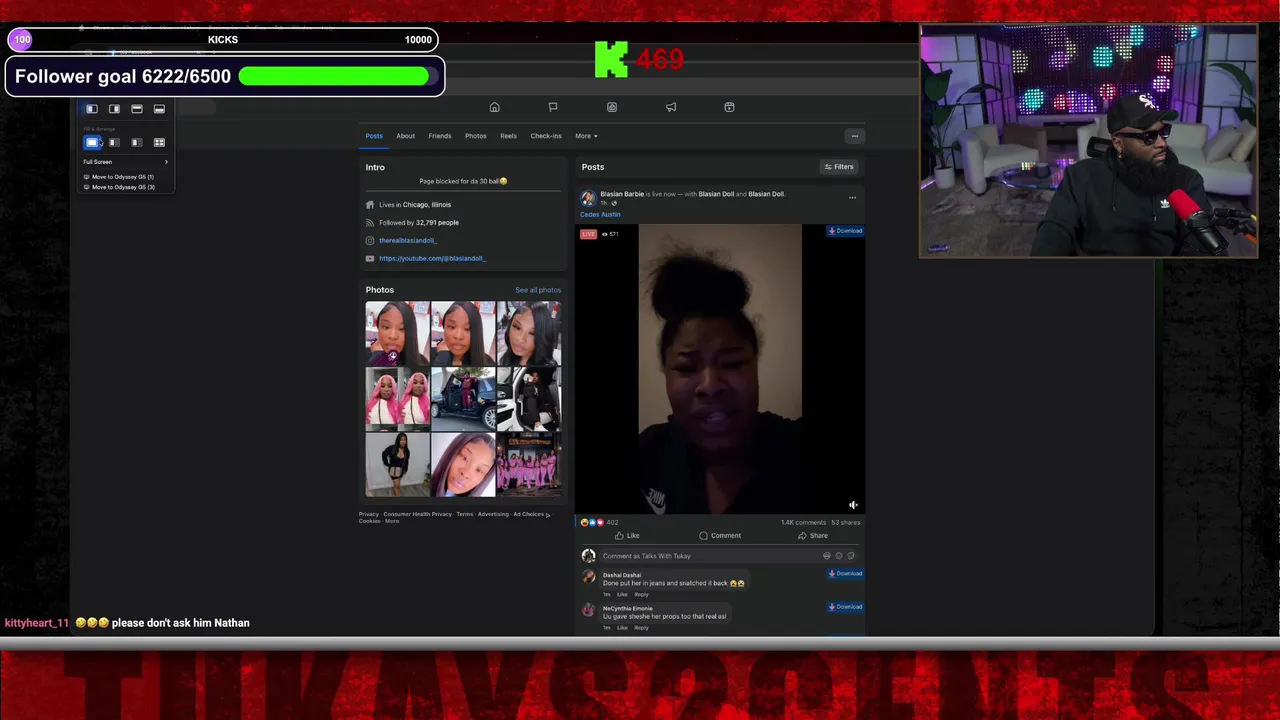Viewport: 1280px width, 720px height.
Task: Choose Move to Odyssey G5 (3)
Action: [x=119, y=187]
